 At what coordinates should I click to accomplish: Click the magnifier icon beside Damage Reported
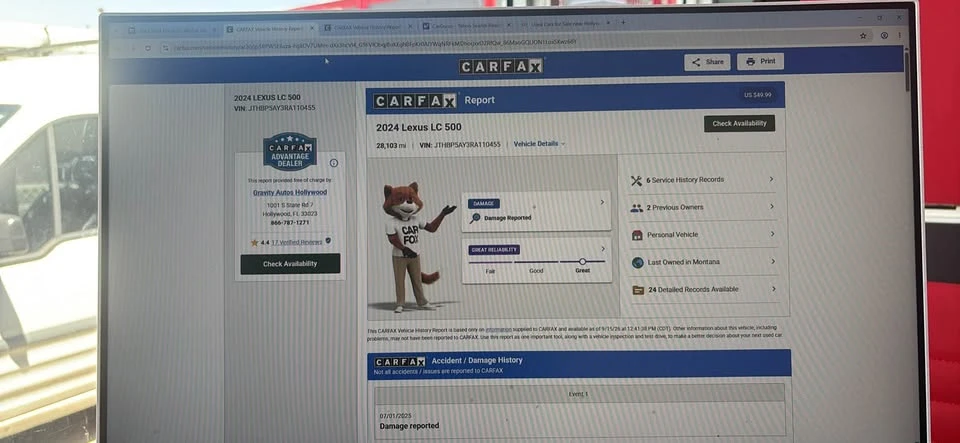pos(475,218)
